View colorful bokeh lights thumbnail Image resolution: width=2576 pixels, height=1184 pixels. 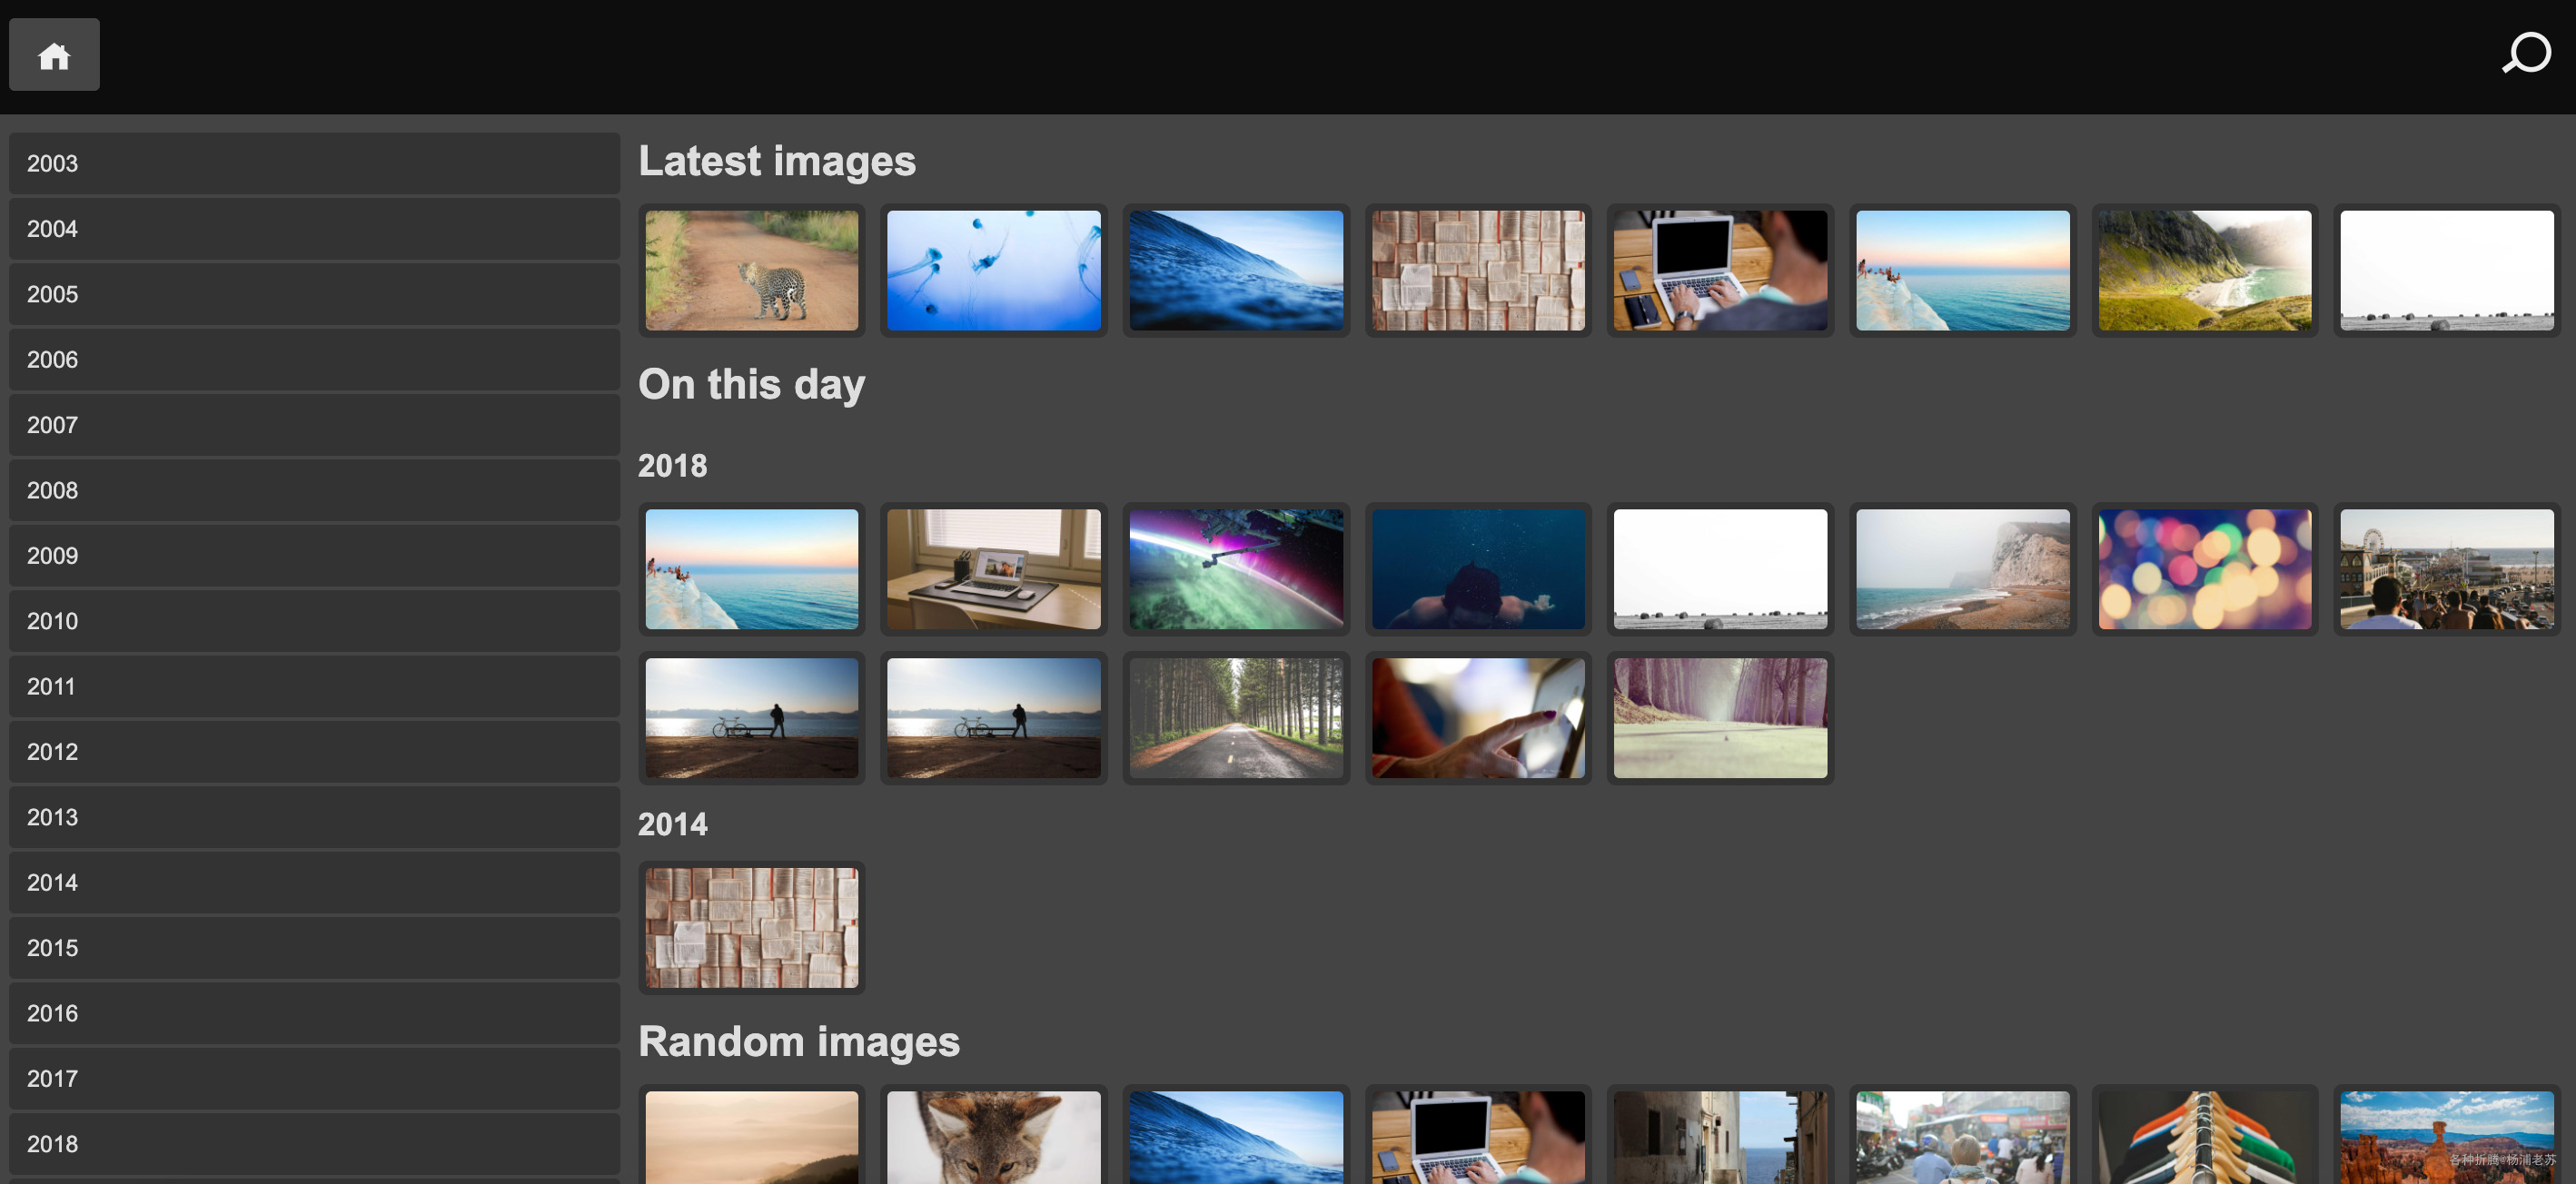pyautogui.click(x=2204, y=569)
